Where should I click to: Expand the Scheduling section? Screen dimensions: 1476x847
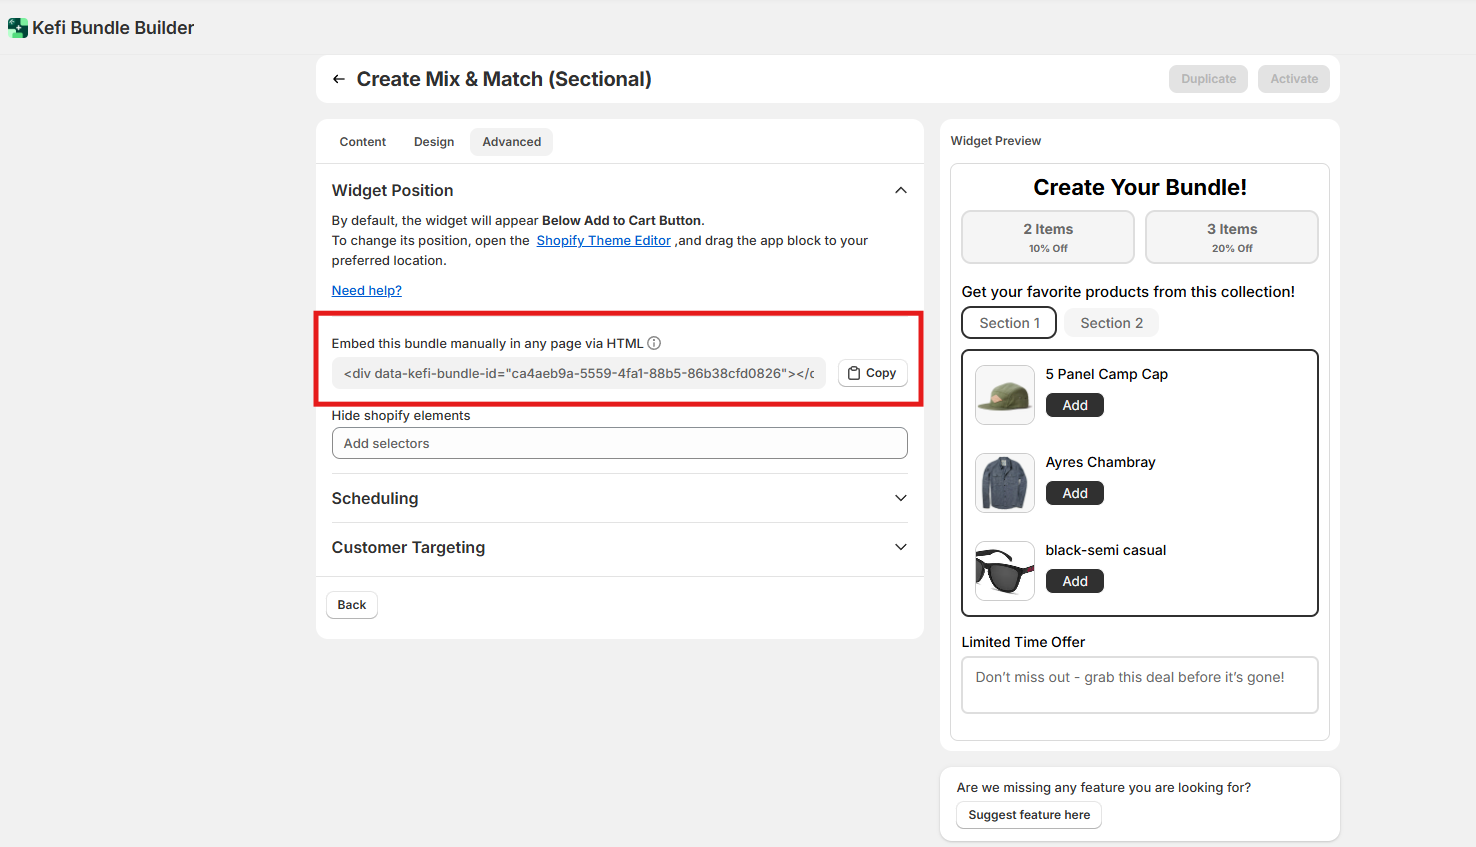pyautogui.click(x=900, y=498)
